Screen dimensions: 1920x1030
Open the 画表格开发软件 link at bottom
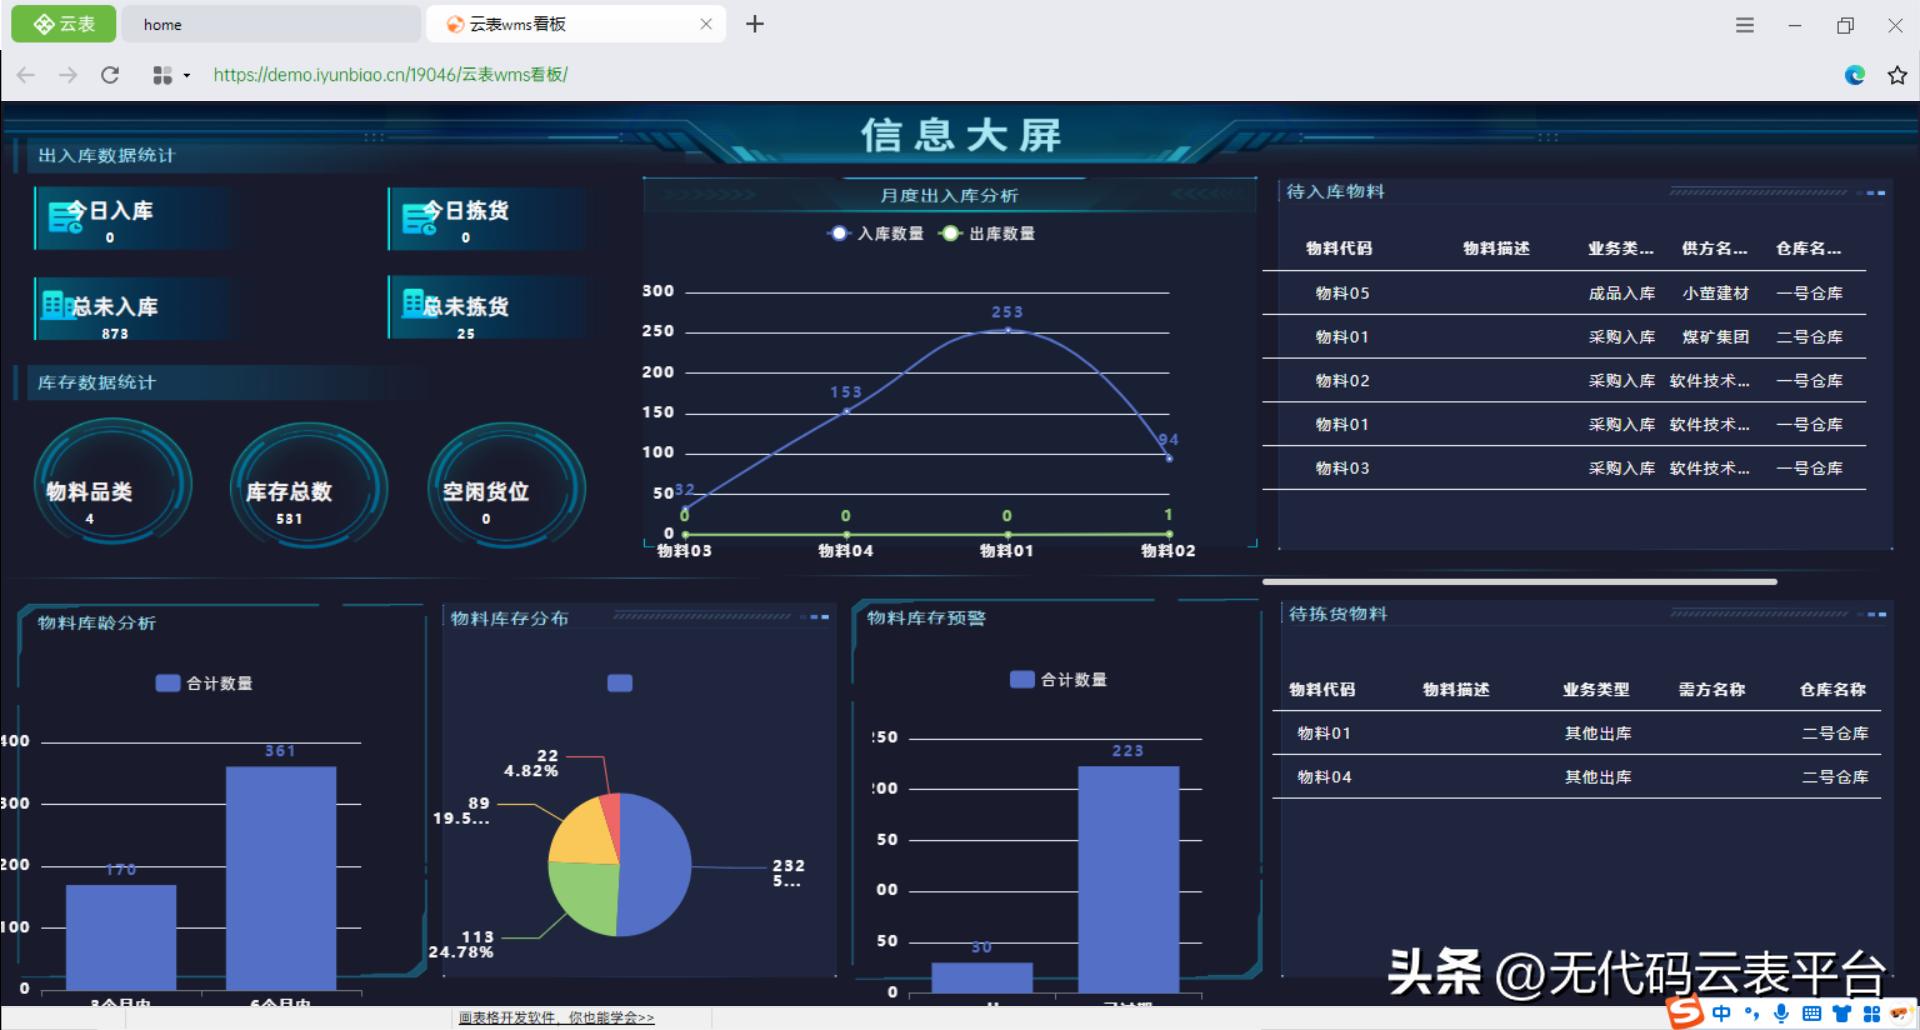[556, 1018]
